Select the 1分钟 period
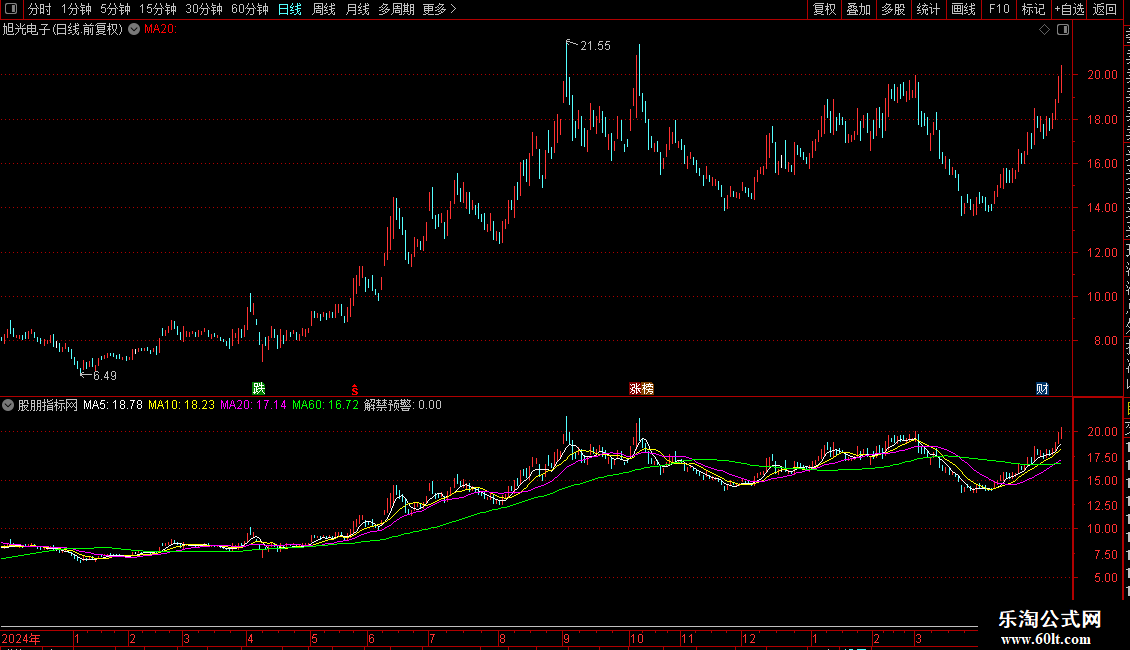 76,9
